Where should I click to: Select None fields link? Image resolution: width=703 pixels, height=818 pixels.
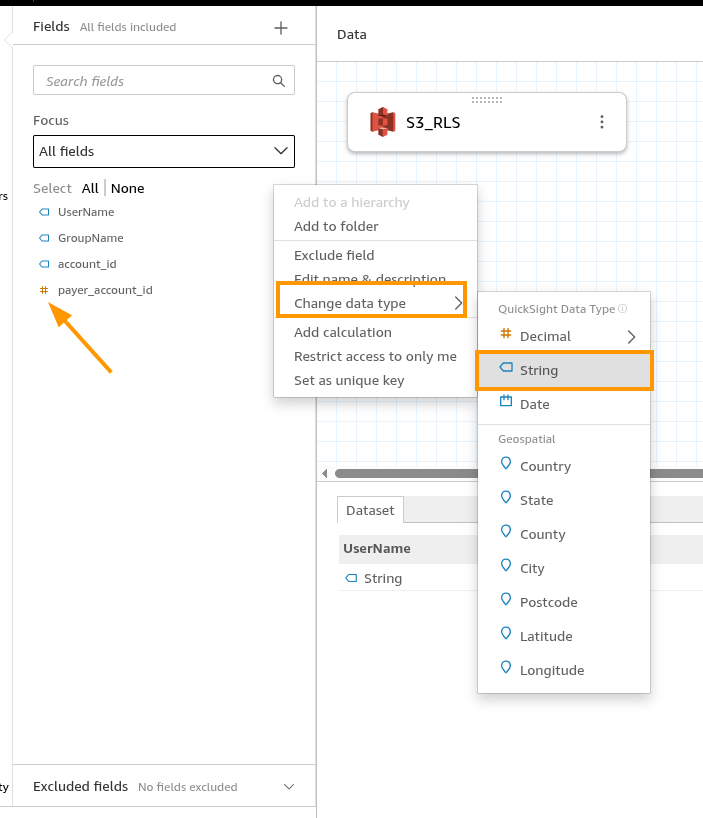tap(127, 188)
